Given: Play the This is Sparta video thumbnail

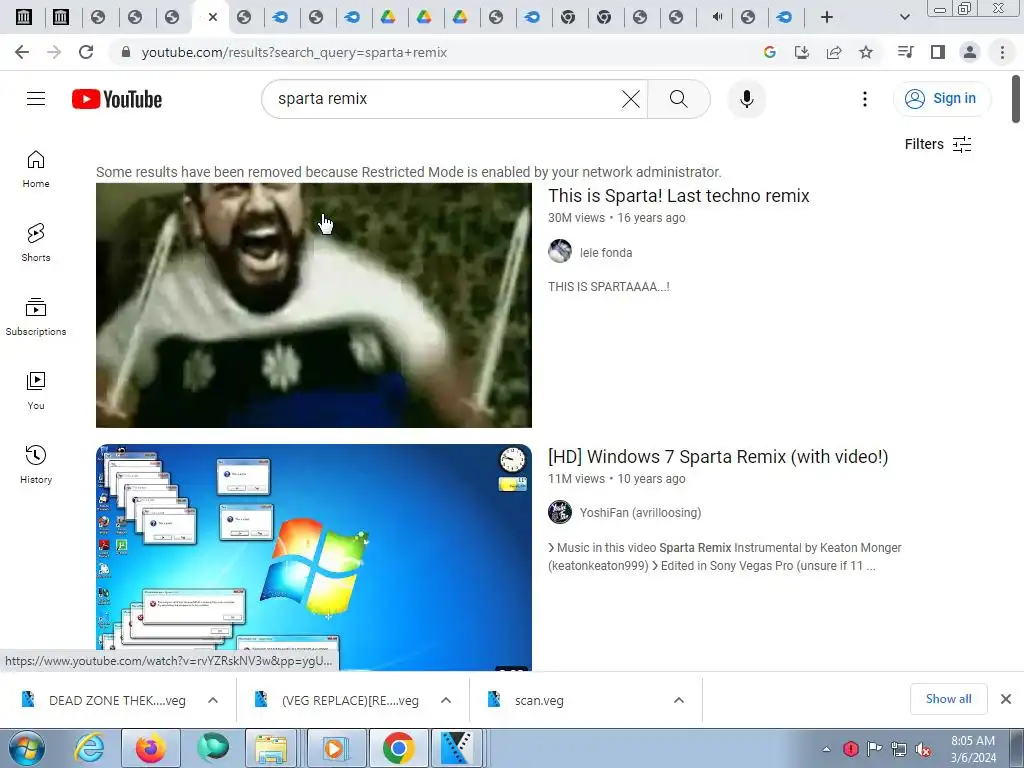Looking at the screenshot, I should [x=313, y=305].
